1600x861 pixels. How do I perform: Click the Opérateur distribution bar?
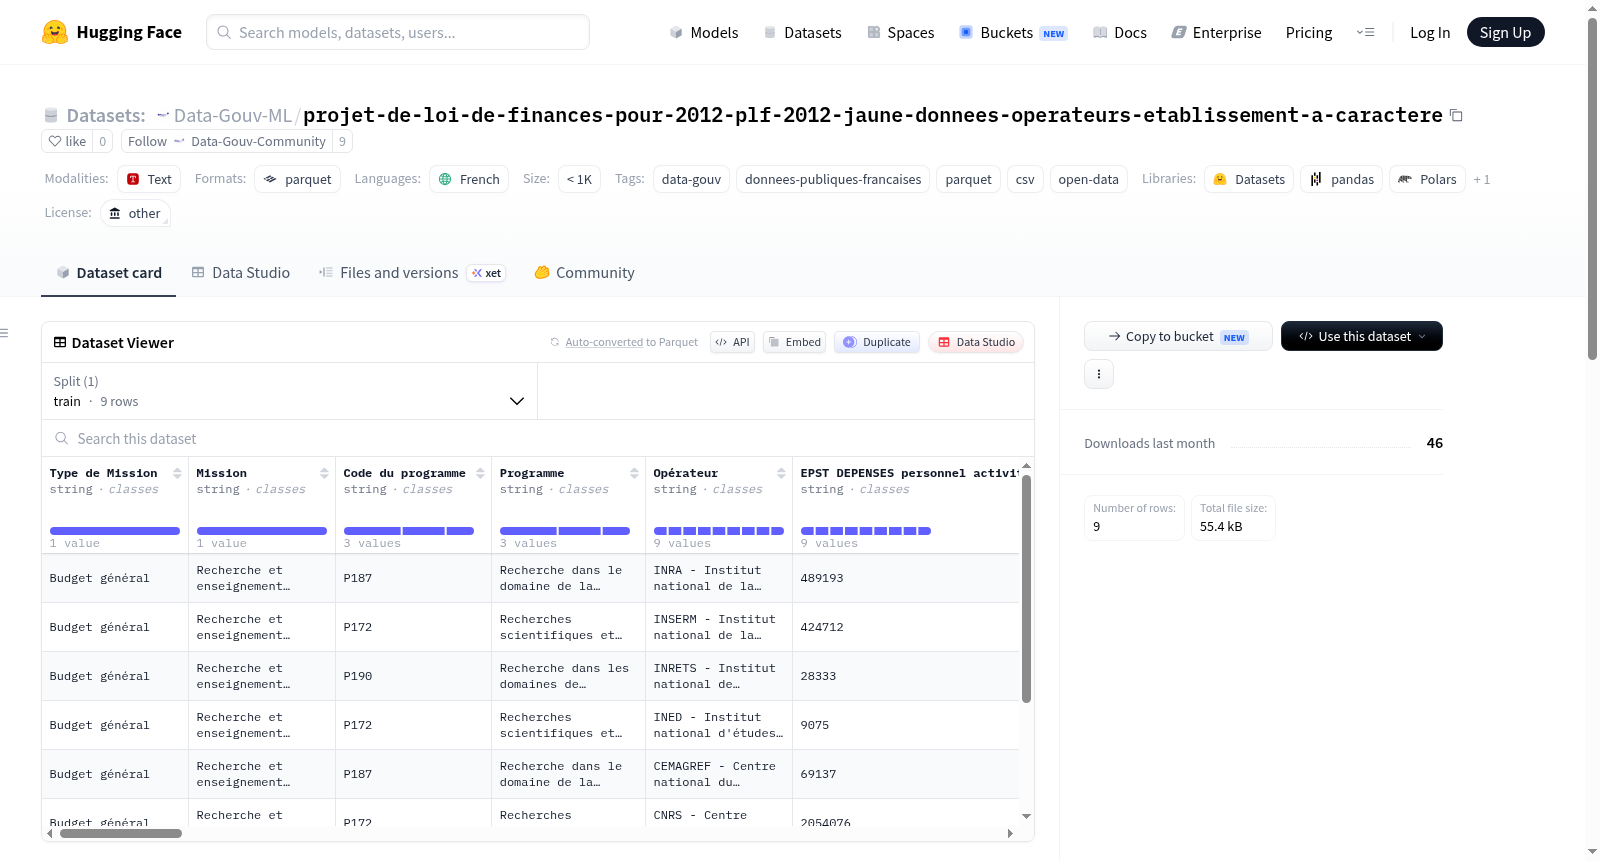pos(719,531)
